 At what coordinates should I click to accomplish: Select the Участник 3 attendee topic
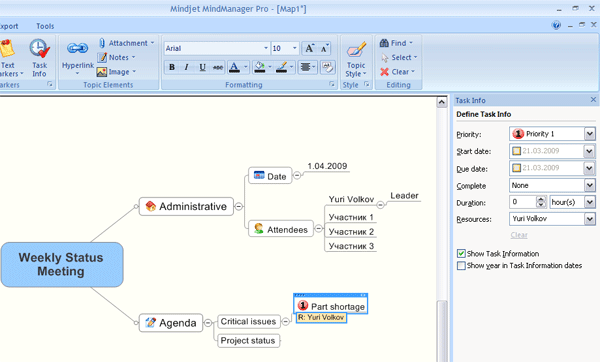pyautogui.click(x=351, y=246)
